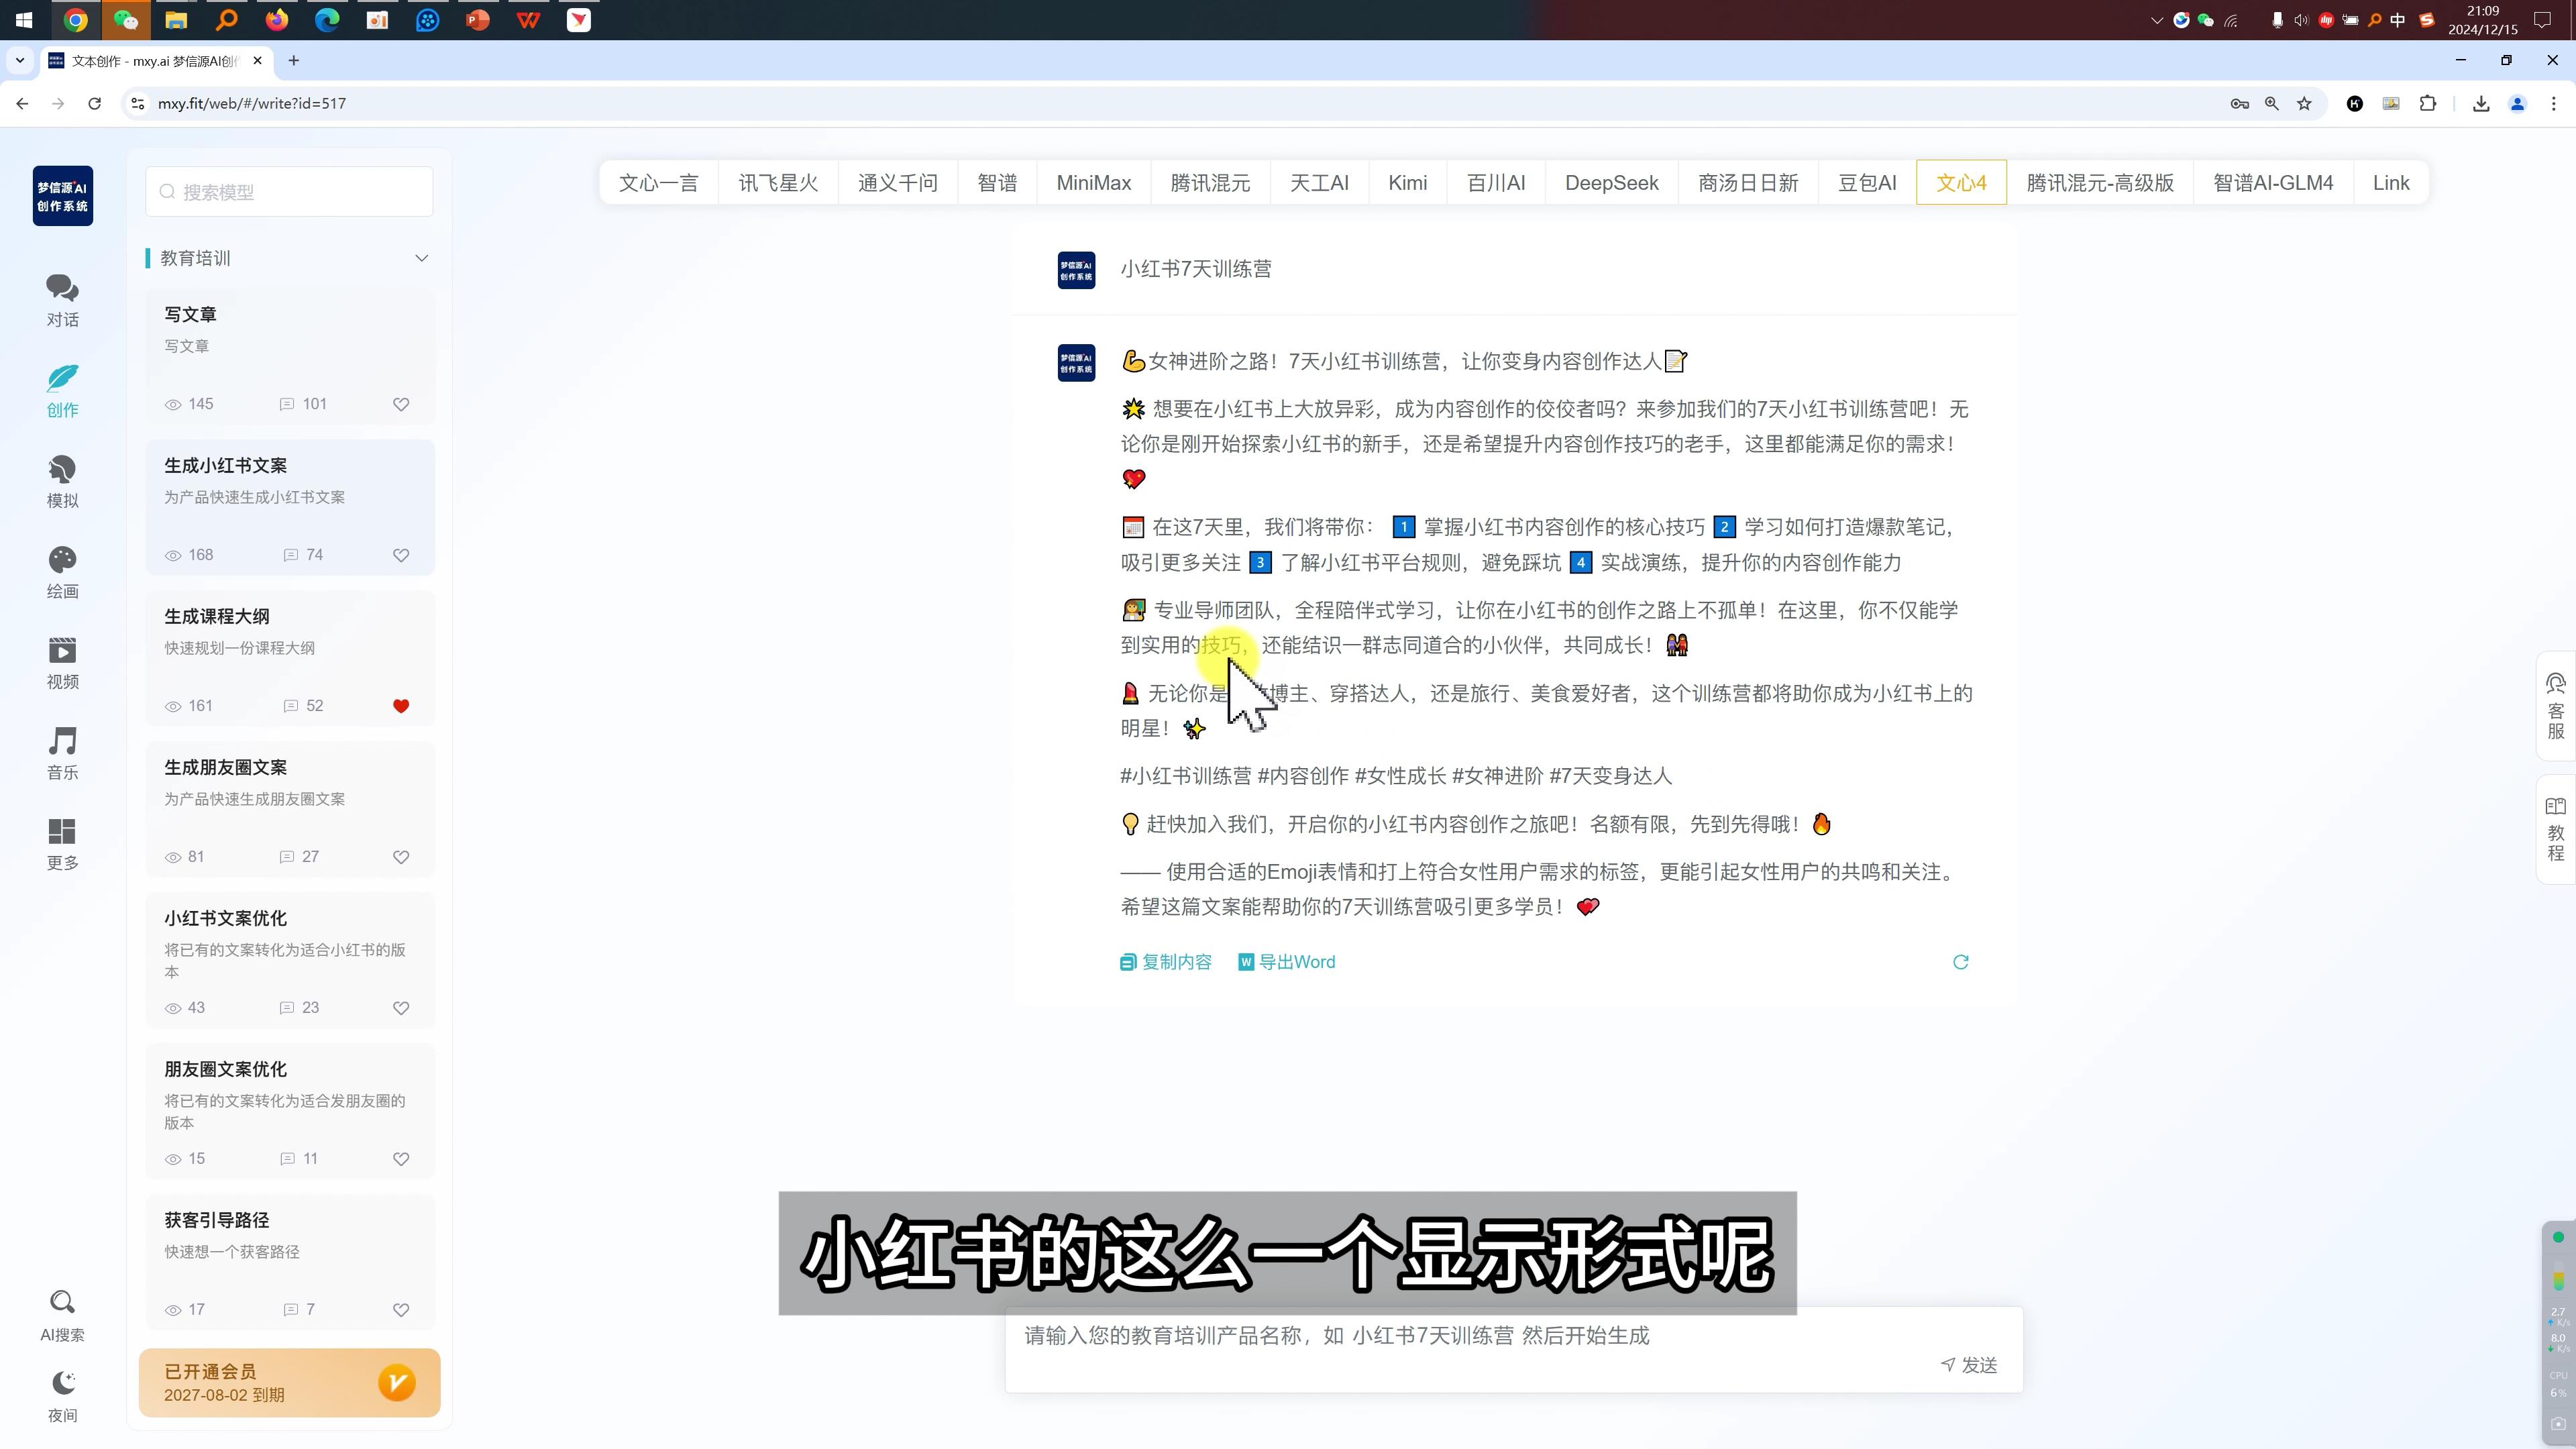The width and height of the screenshot is (2576, 1449).
Task: Switch to the DeepSeek model tab
Action: pyautogui.click(x=1611, y=183)
